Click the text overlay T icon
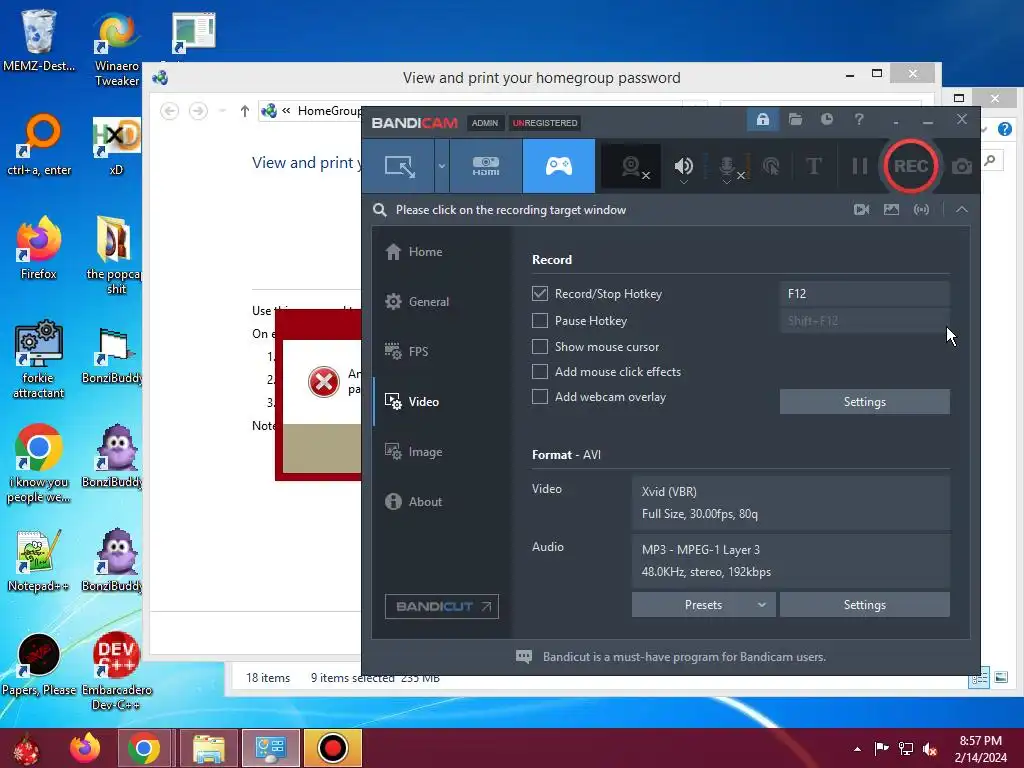Image resolution: width=1024 pixels, height=768 pixels. [814, 167]
